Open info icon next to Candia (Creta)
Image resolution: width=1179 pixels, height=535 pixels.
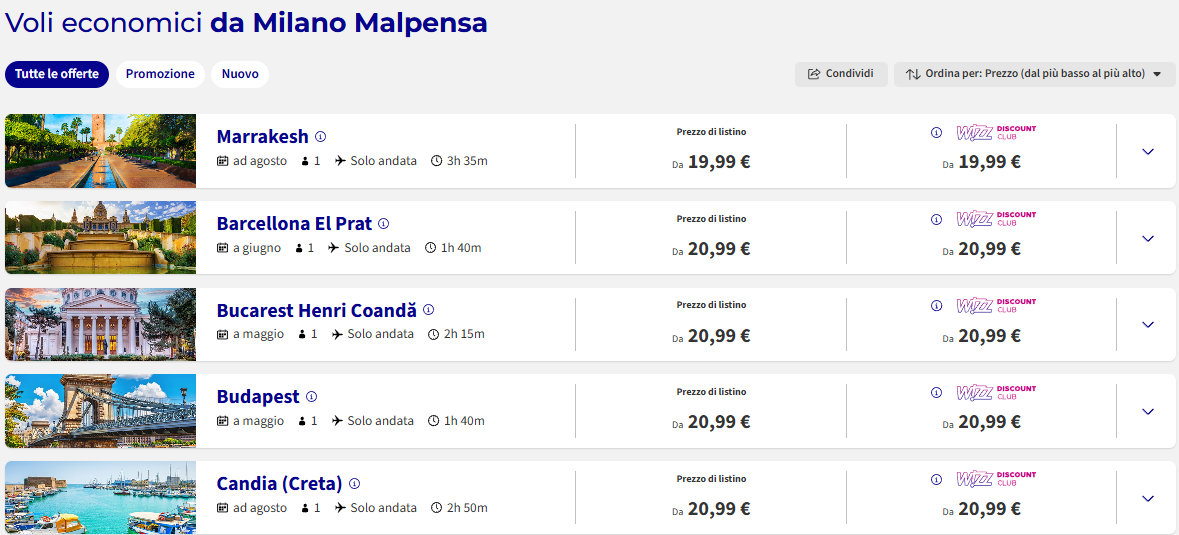tap(355, 483)
